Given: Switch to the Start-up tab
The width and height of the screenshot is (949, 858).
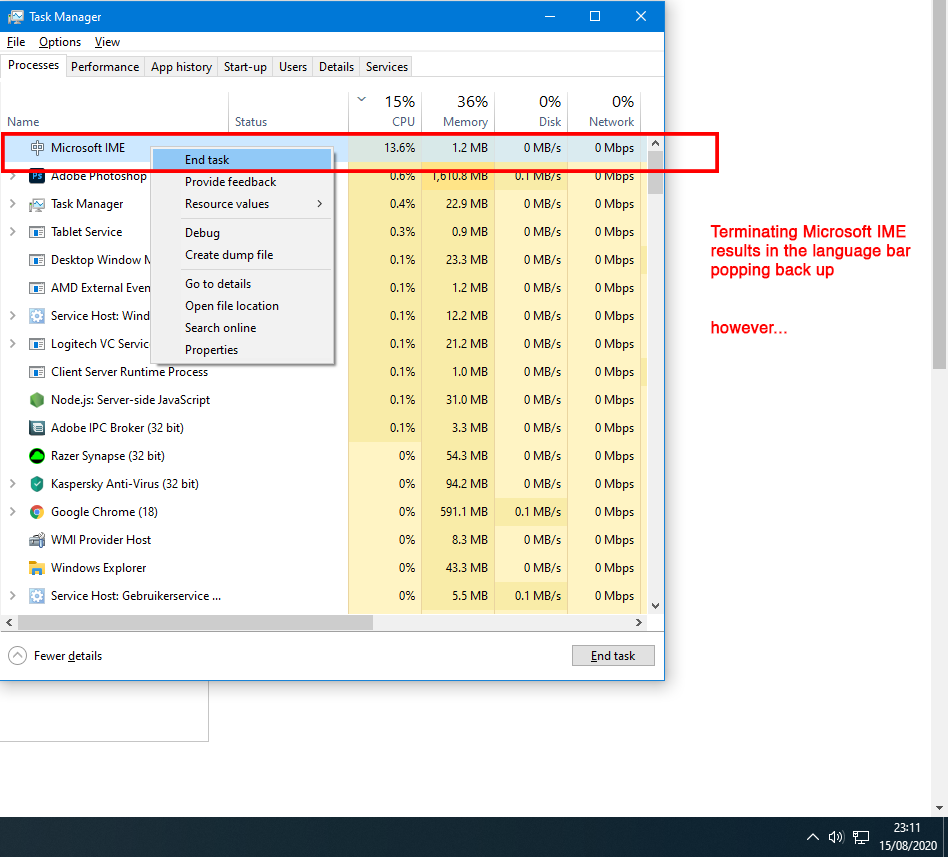Looking at the screenshot, I should 245,67.
